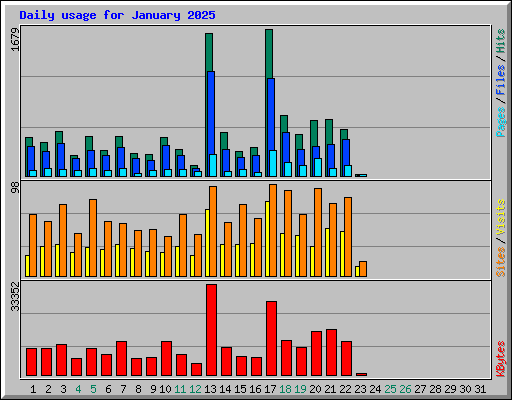Click the red 'KBytes' legend label
The width and height of the screenshot is (512, 400).
[x=500, y=359]
